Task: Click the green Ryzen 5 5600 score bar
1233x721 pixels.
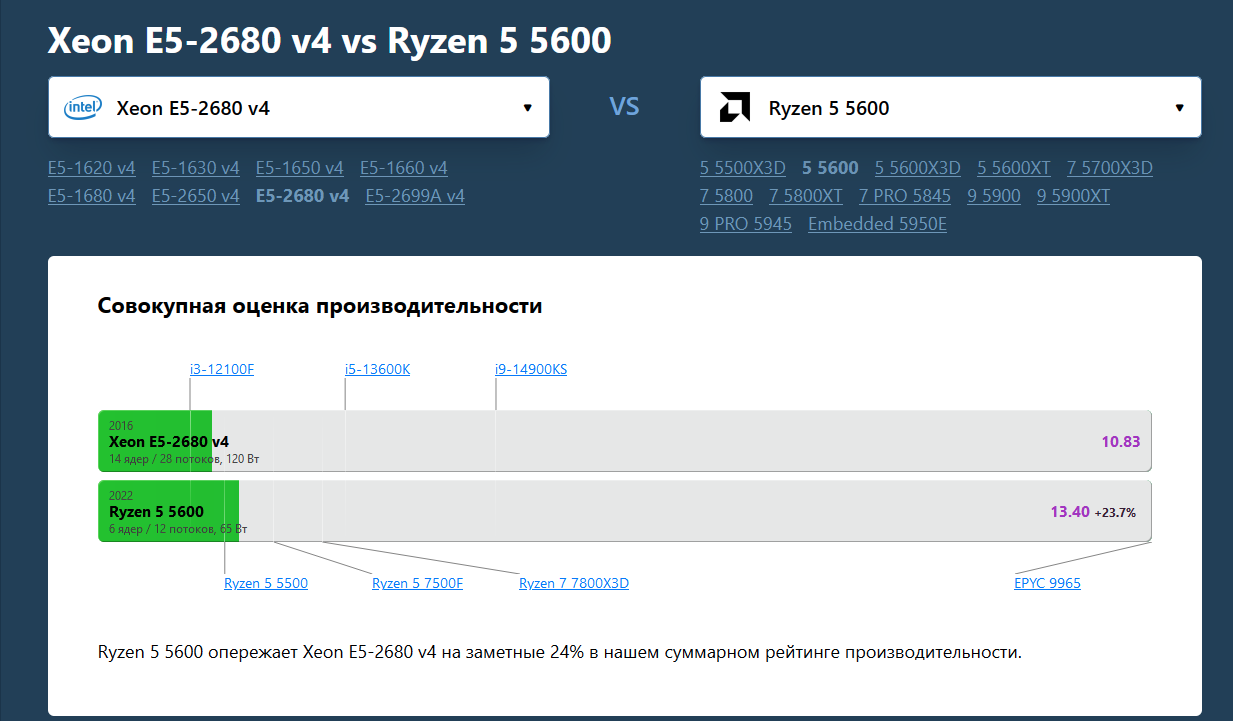Action: [168, 511]
